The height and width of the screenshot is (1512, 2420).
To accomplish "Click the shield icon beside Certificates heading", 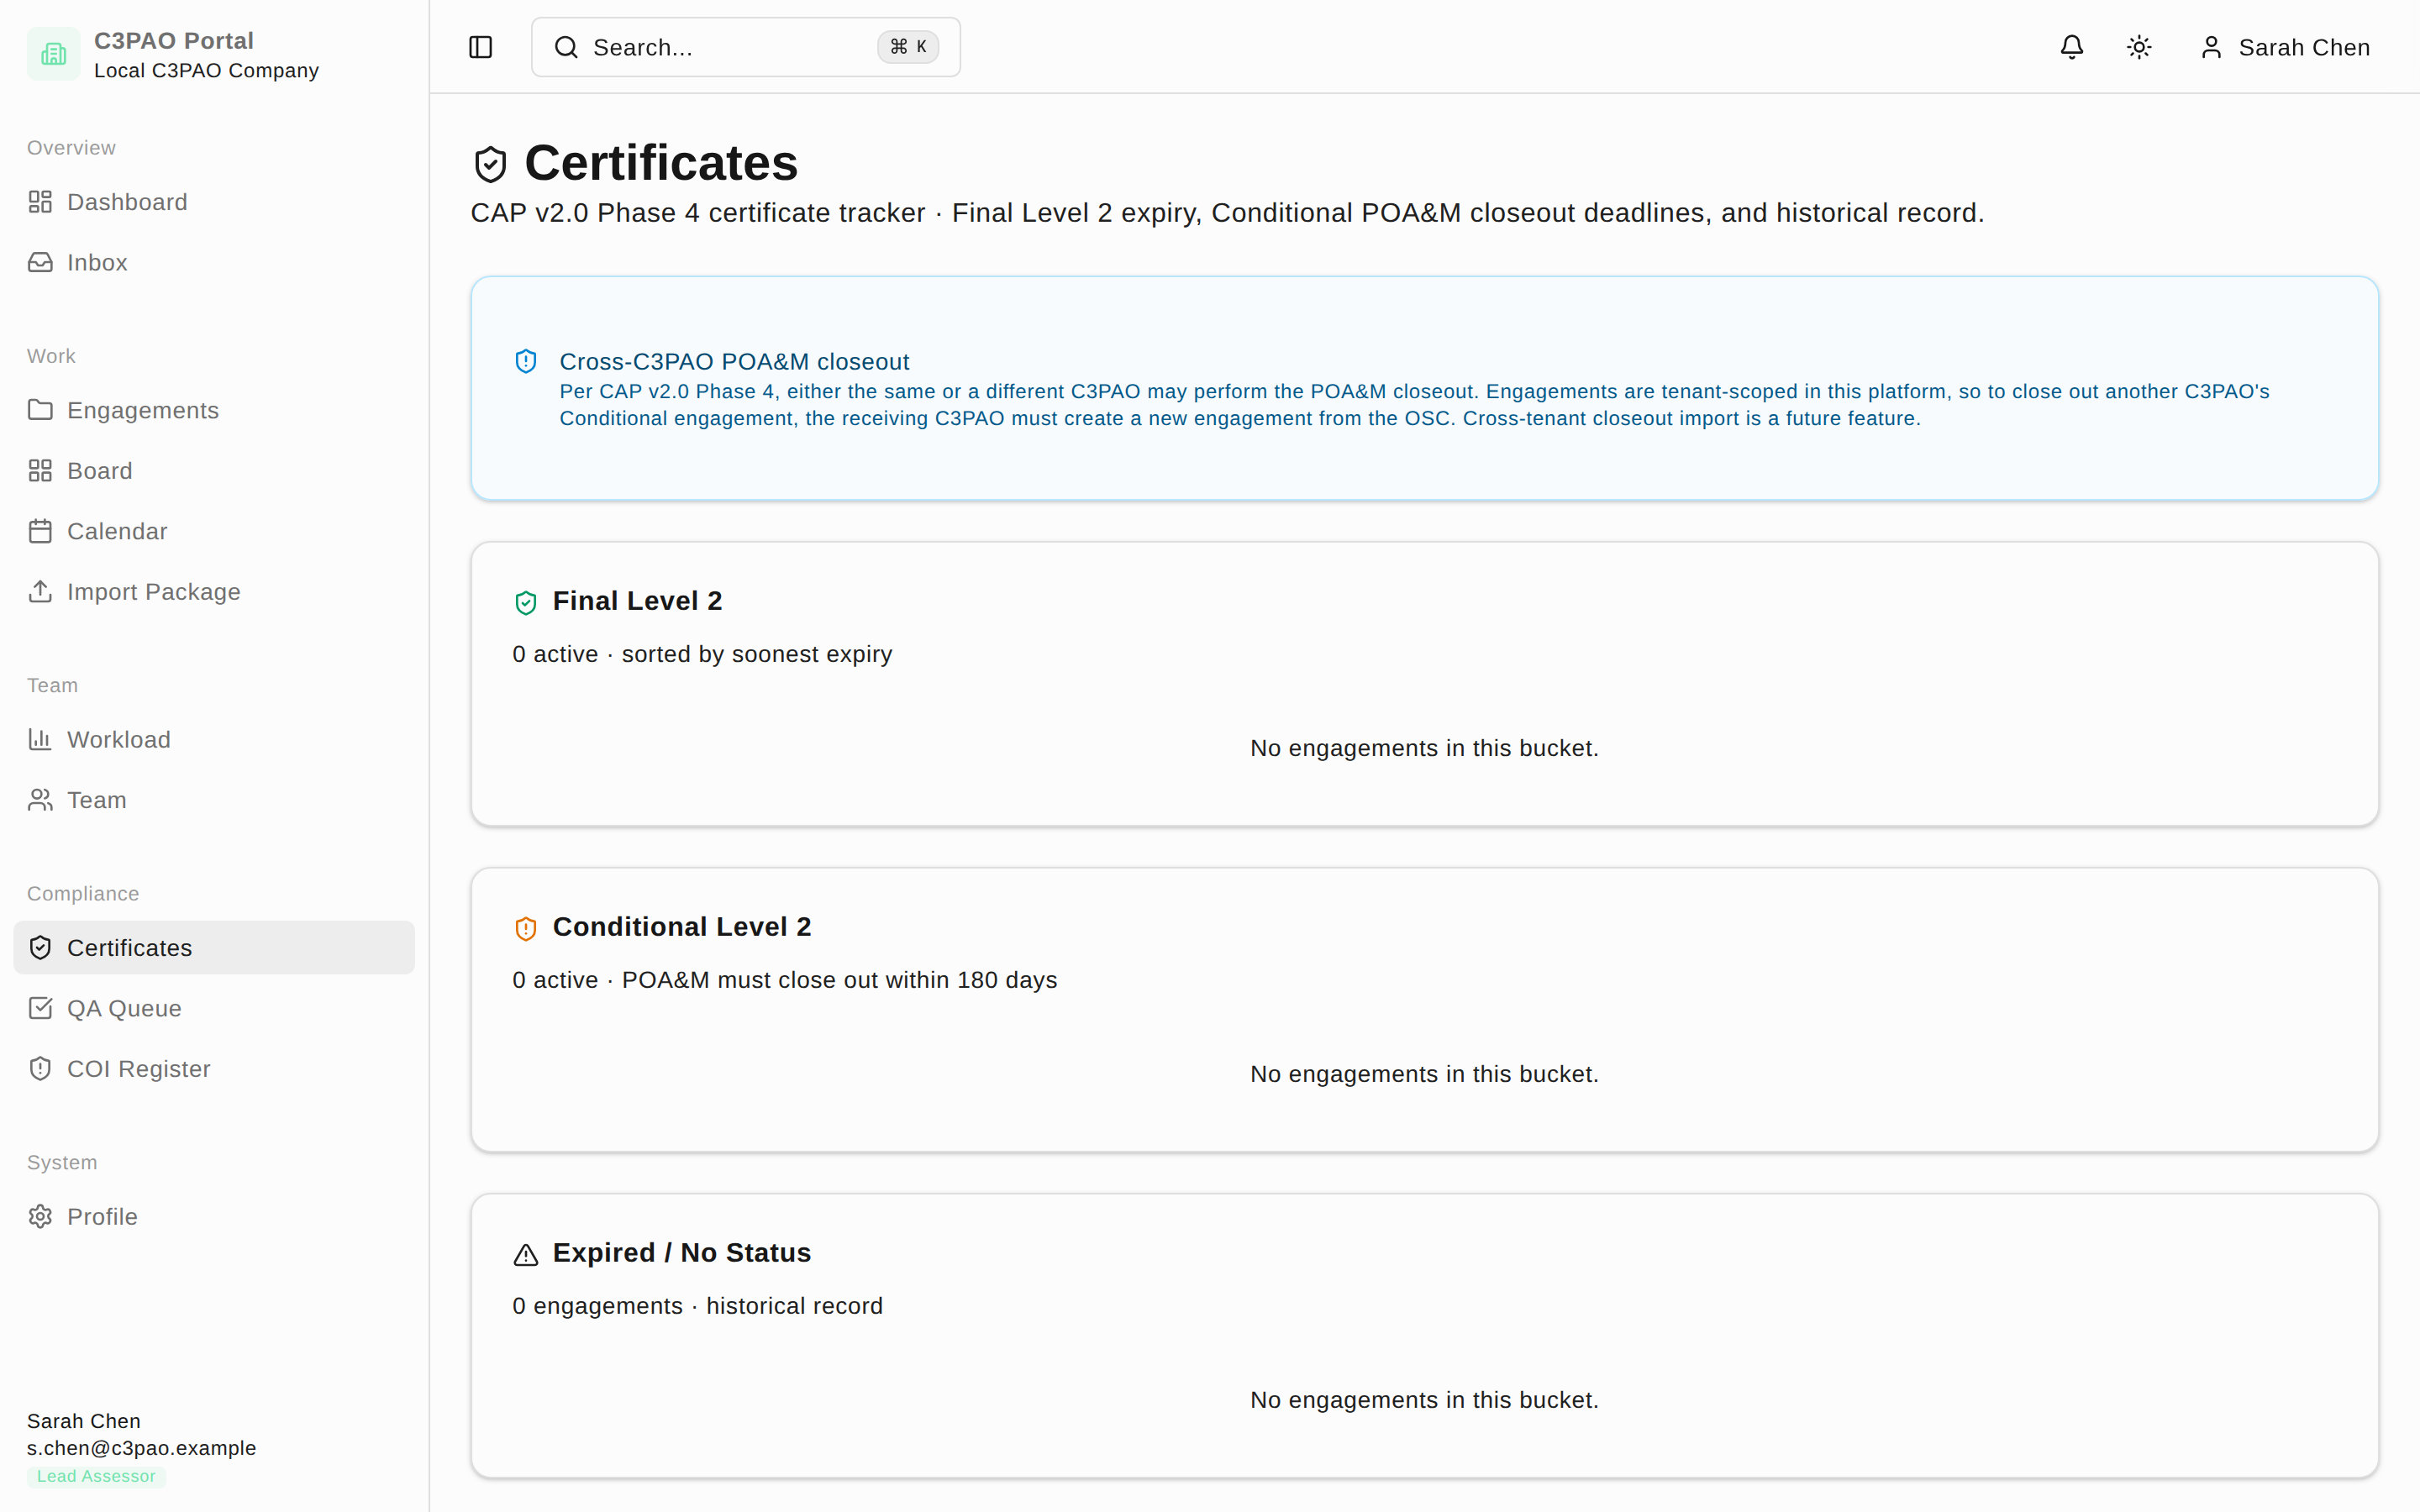I will [491, 164].
